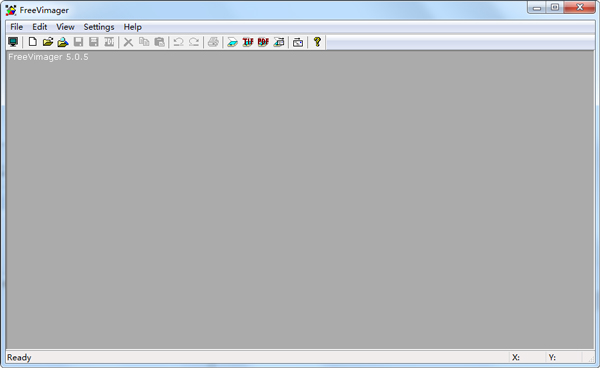Click the monitor full-screen toolbar icon

coord(13,42)
